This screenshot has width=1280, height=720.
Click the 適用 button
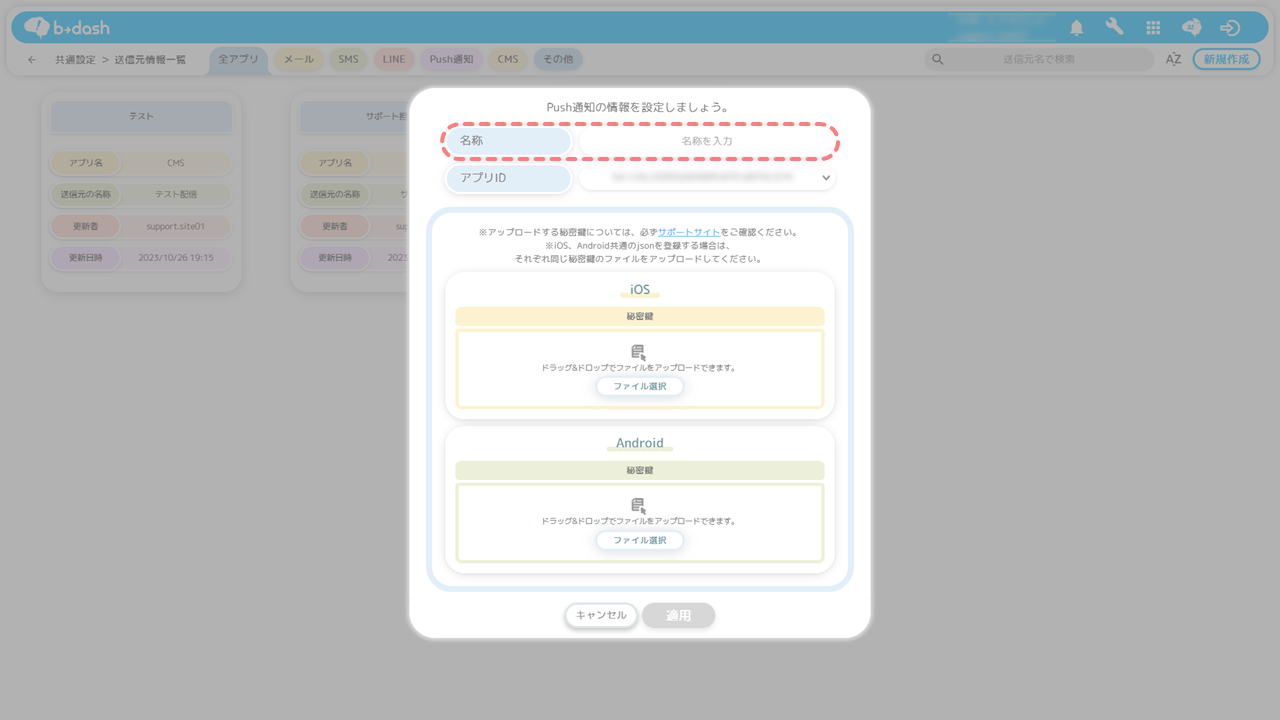pyautogui.click(x=678, y=615)
